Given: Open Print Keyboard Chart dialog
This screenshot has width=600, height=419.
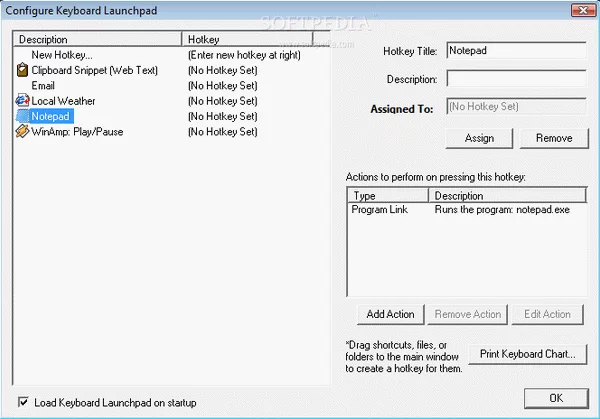Looking at the screenshot, I should pos(528,354).
